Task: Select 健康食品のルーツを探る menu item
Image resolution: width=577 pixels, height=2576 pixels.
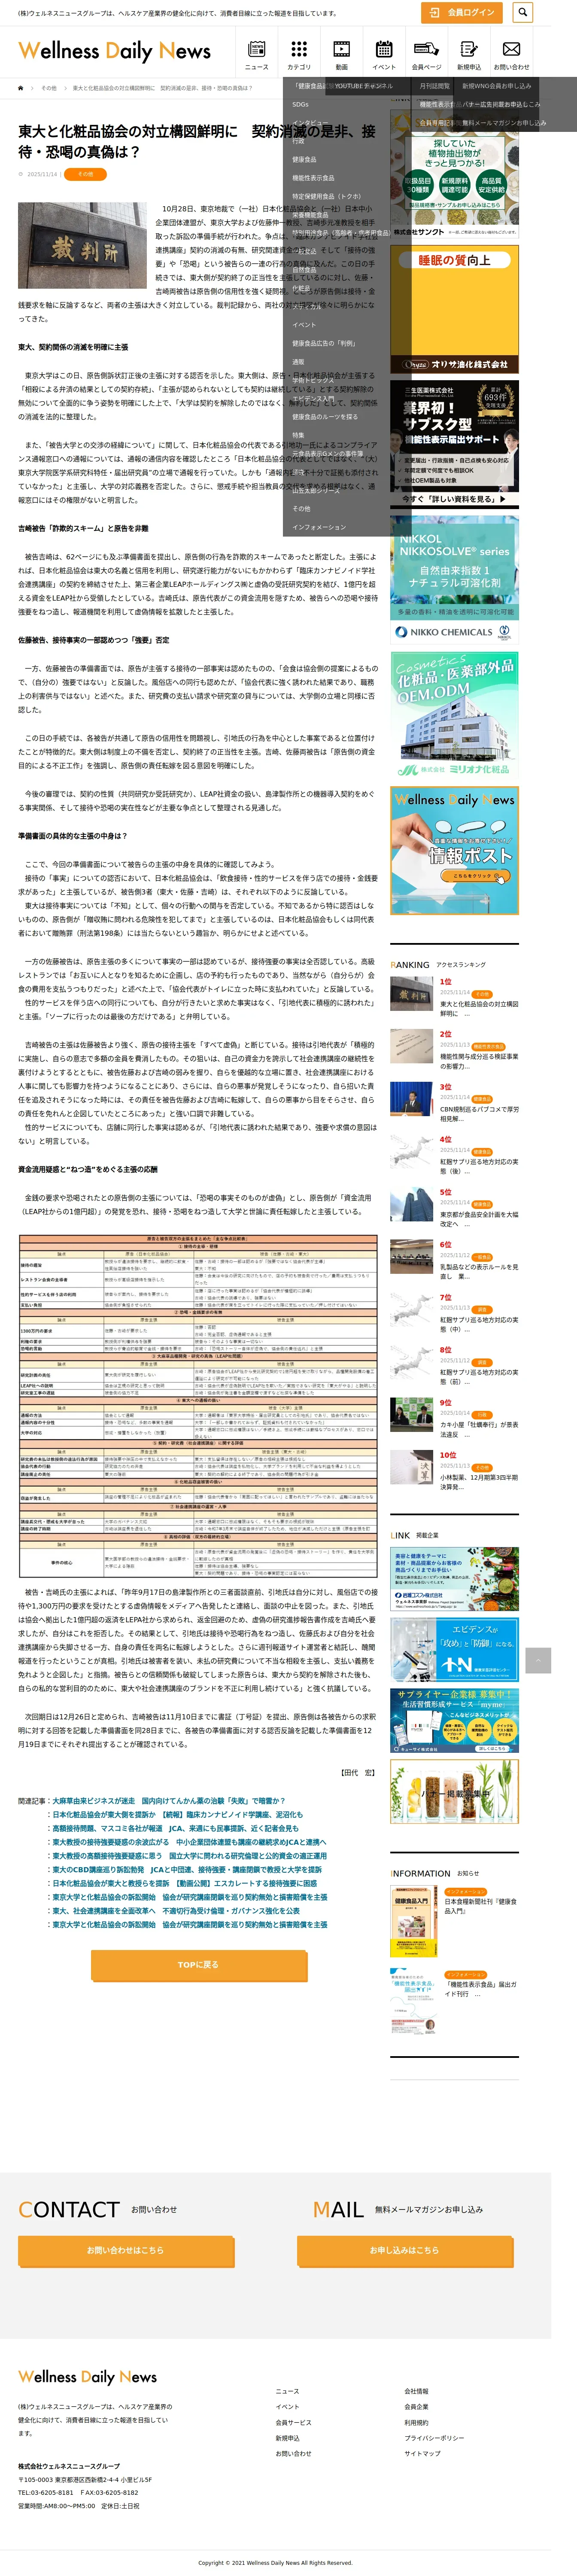Action: [324, 417]
